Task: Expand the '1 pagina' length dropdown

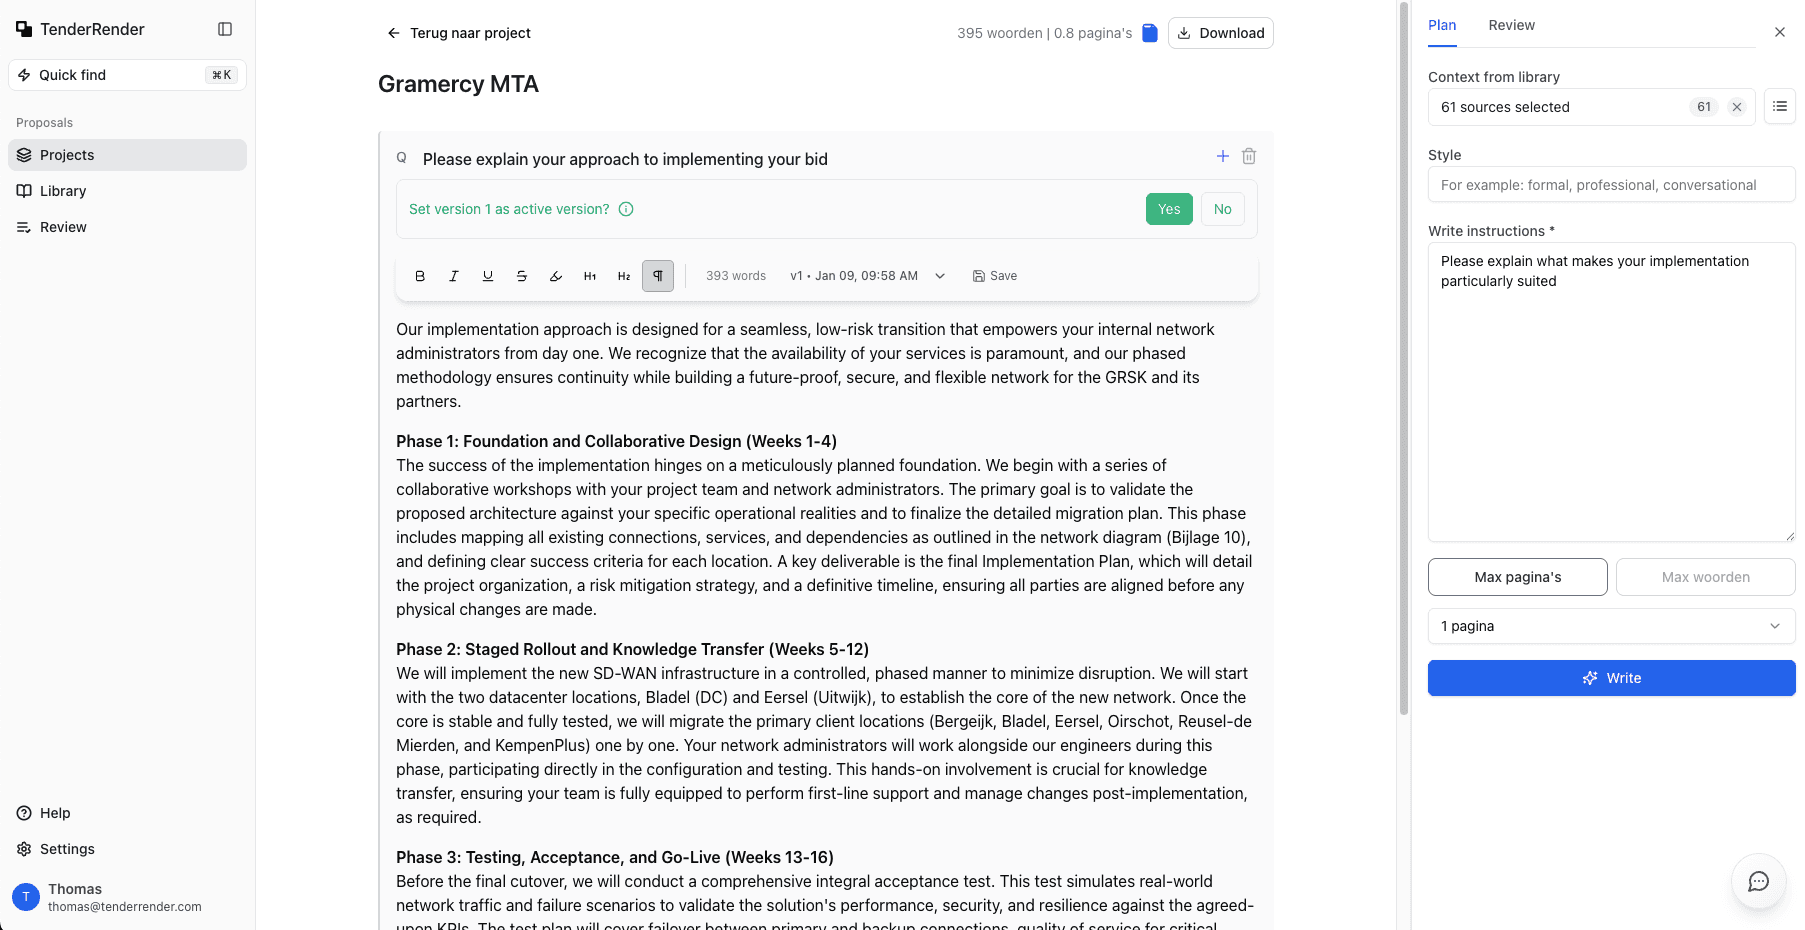Action: coord(1610,626)
